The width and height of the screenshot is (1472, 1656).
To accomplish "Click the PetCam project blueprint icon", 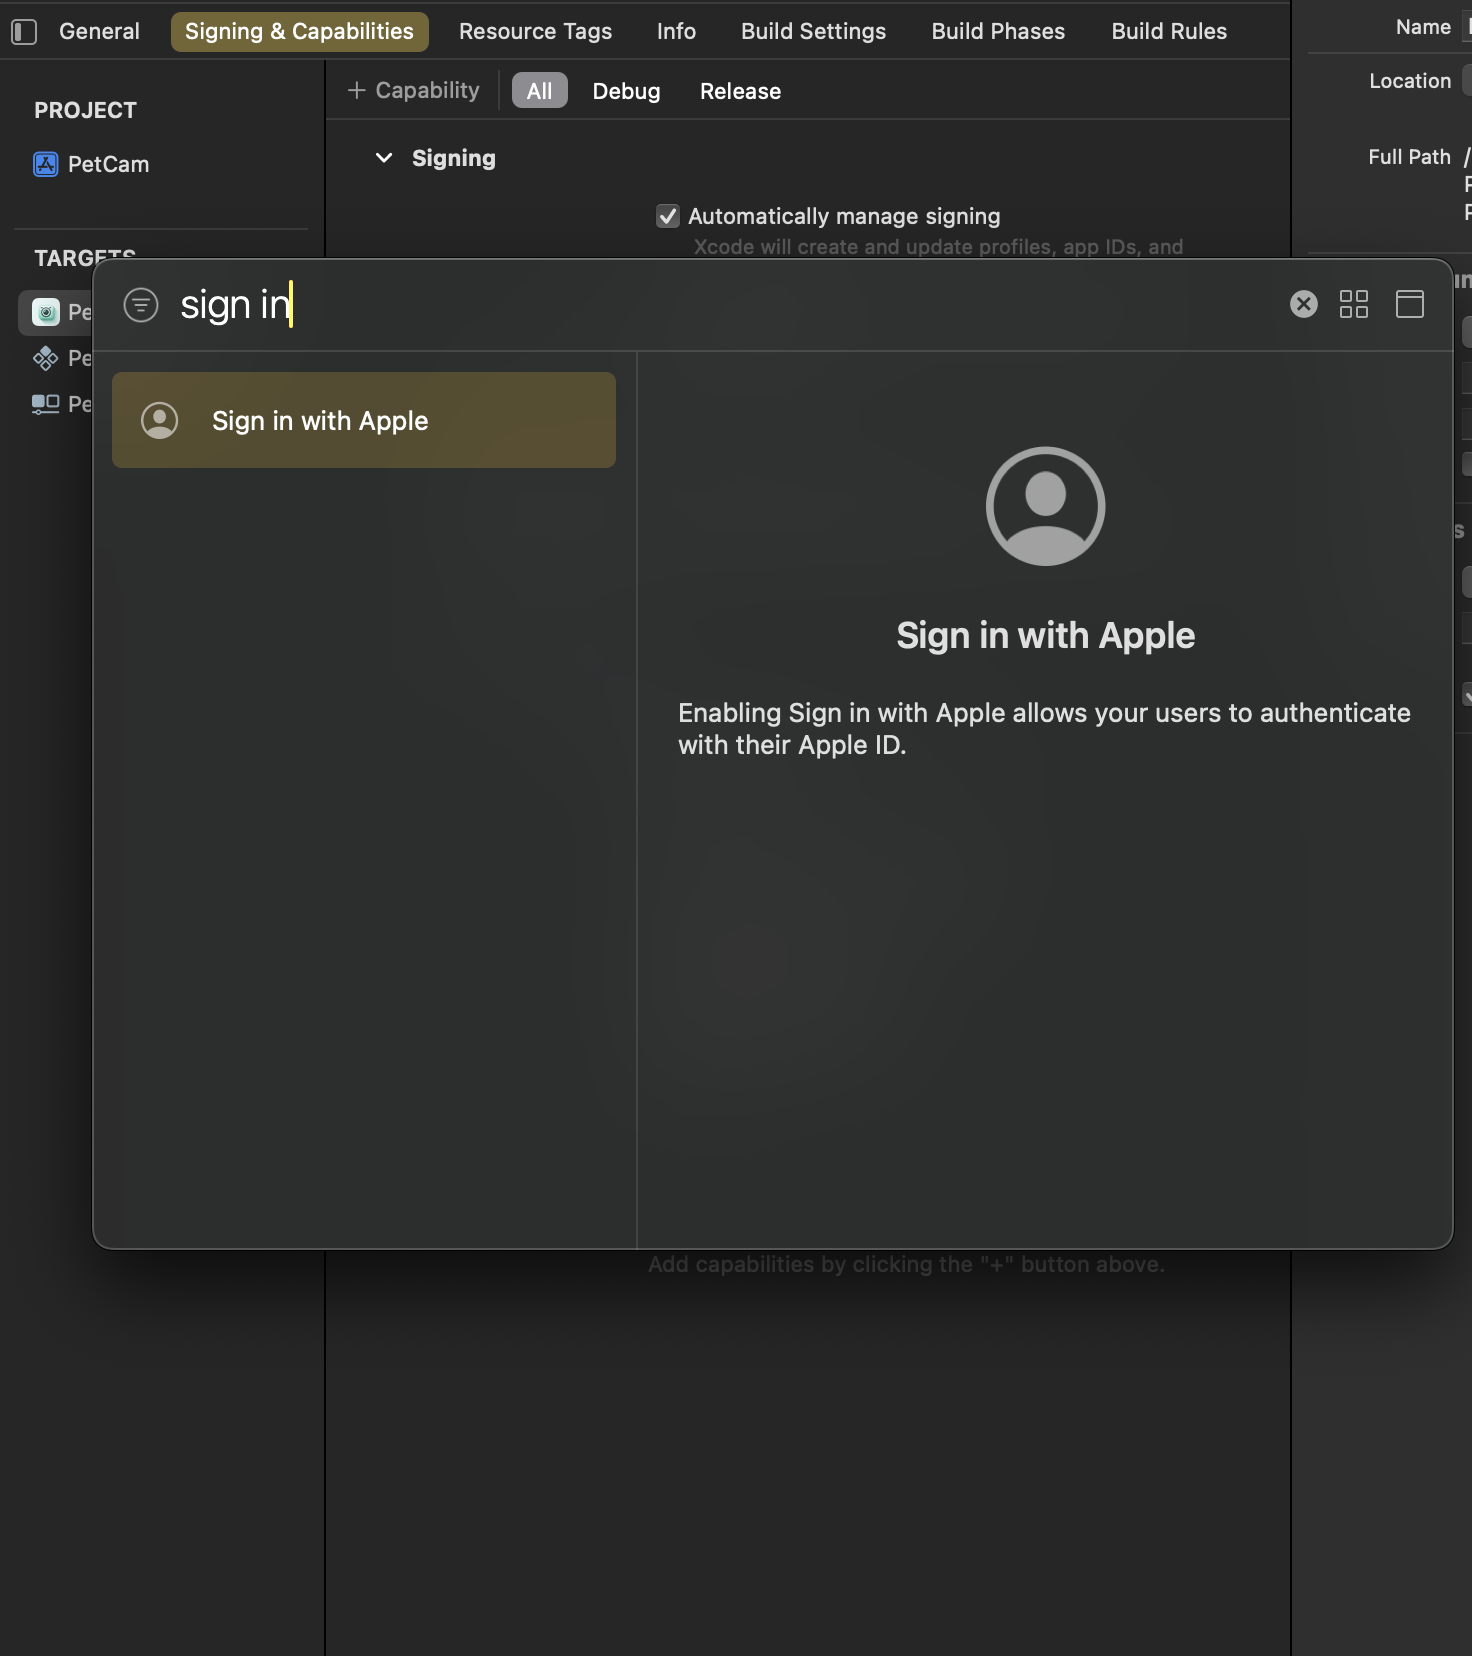I will click(x=46, y=164).
